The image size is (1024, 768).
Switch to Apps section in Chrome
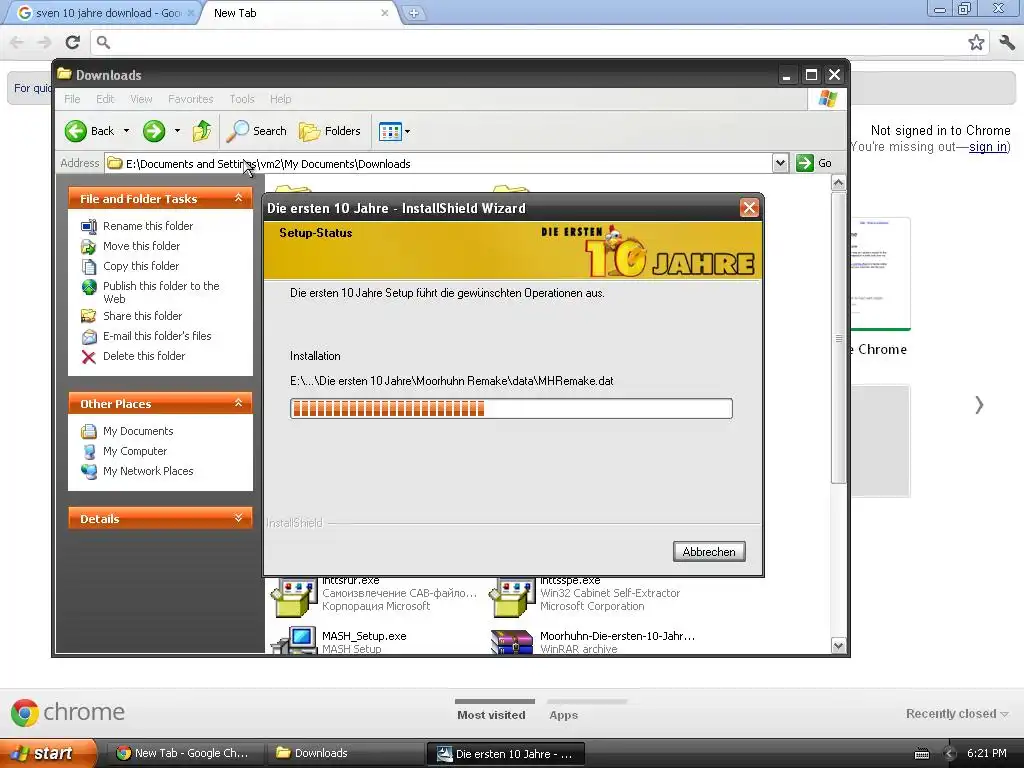(564, 715)
